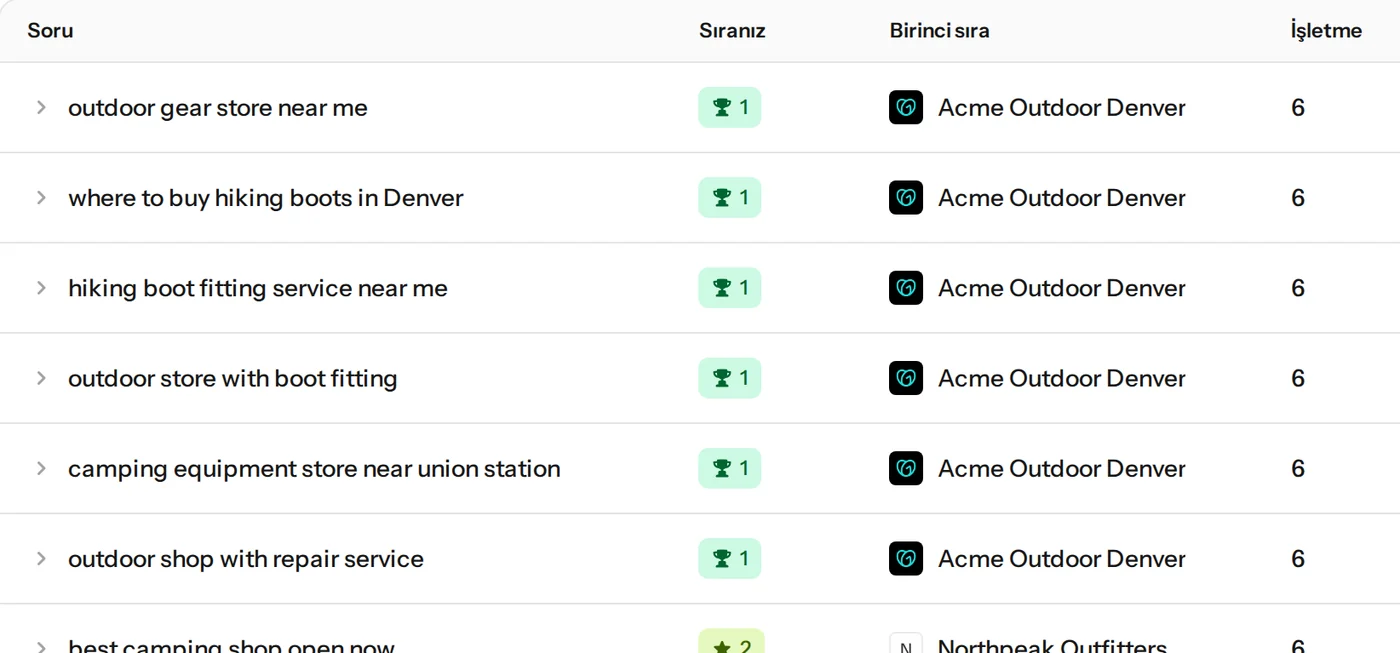Click rank 1 trophy badge for 'where to buy hiking boots in Denver'
The height and width of the screenshot is (653, 1400).
[x=730, y=197]
